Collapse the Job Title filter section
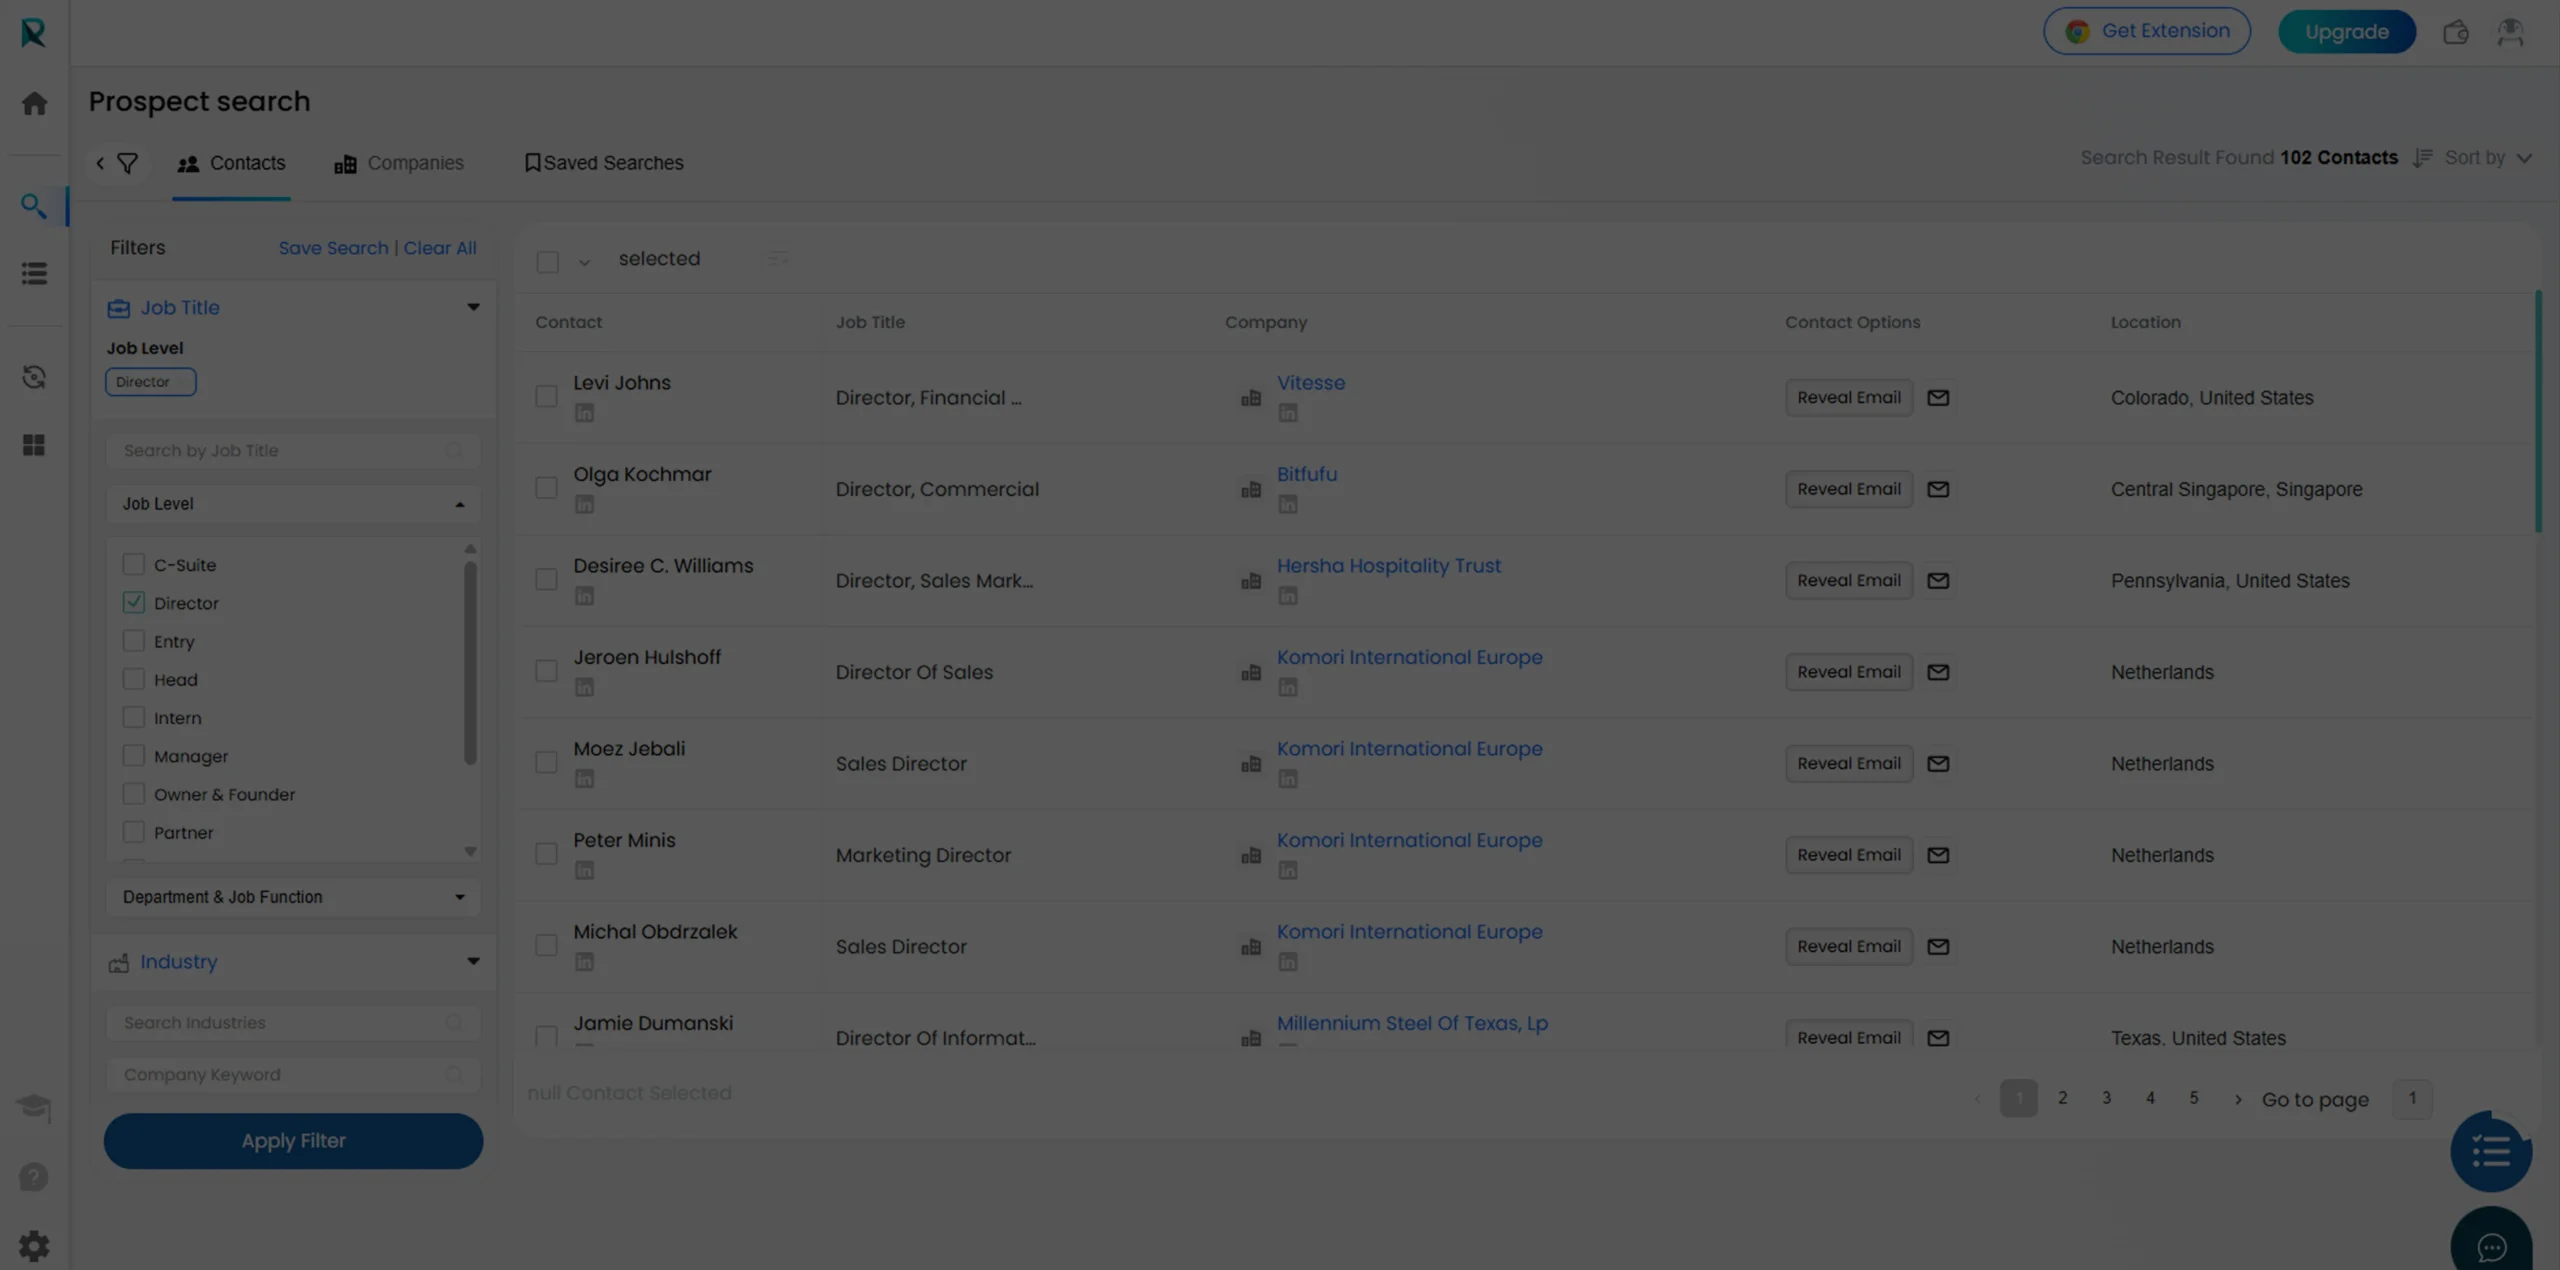This screenshot has width=2560, height=1270. [473, 307]
